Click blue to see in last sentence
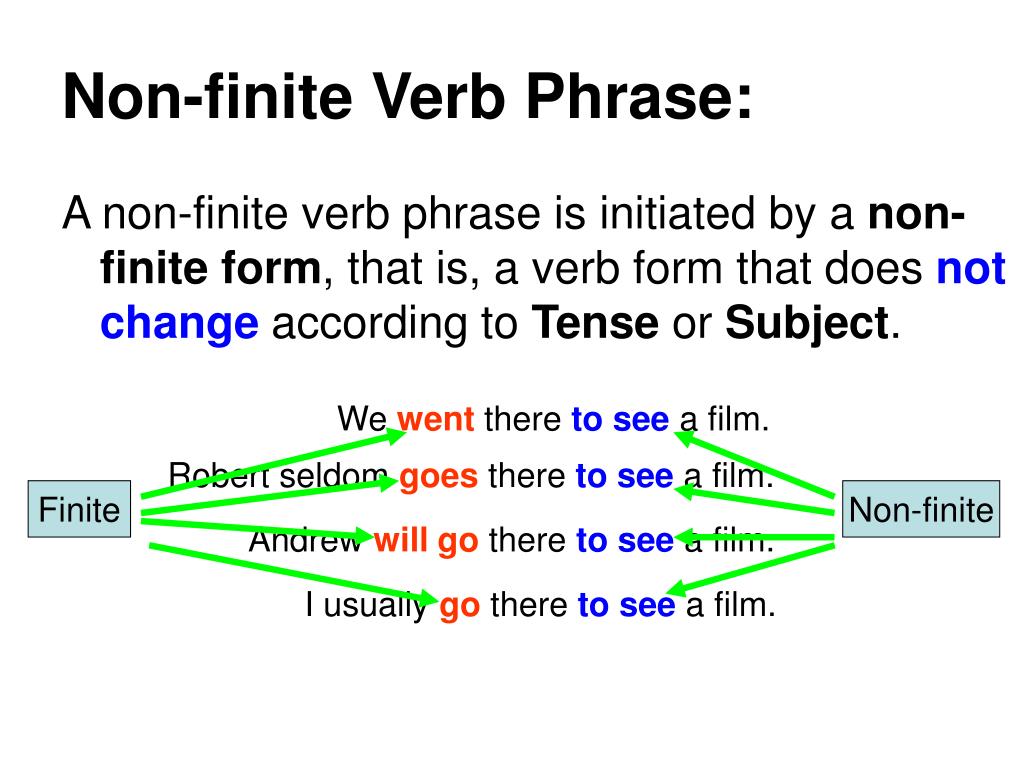1024x768 pixels. click(626, 604)
